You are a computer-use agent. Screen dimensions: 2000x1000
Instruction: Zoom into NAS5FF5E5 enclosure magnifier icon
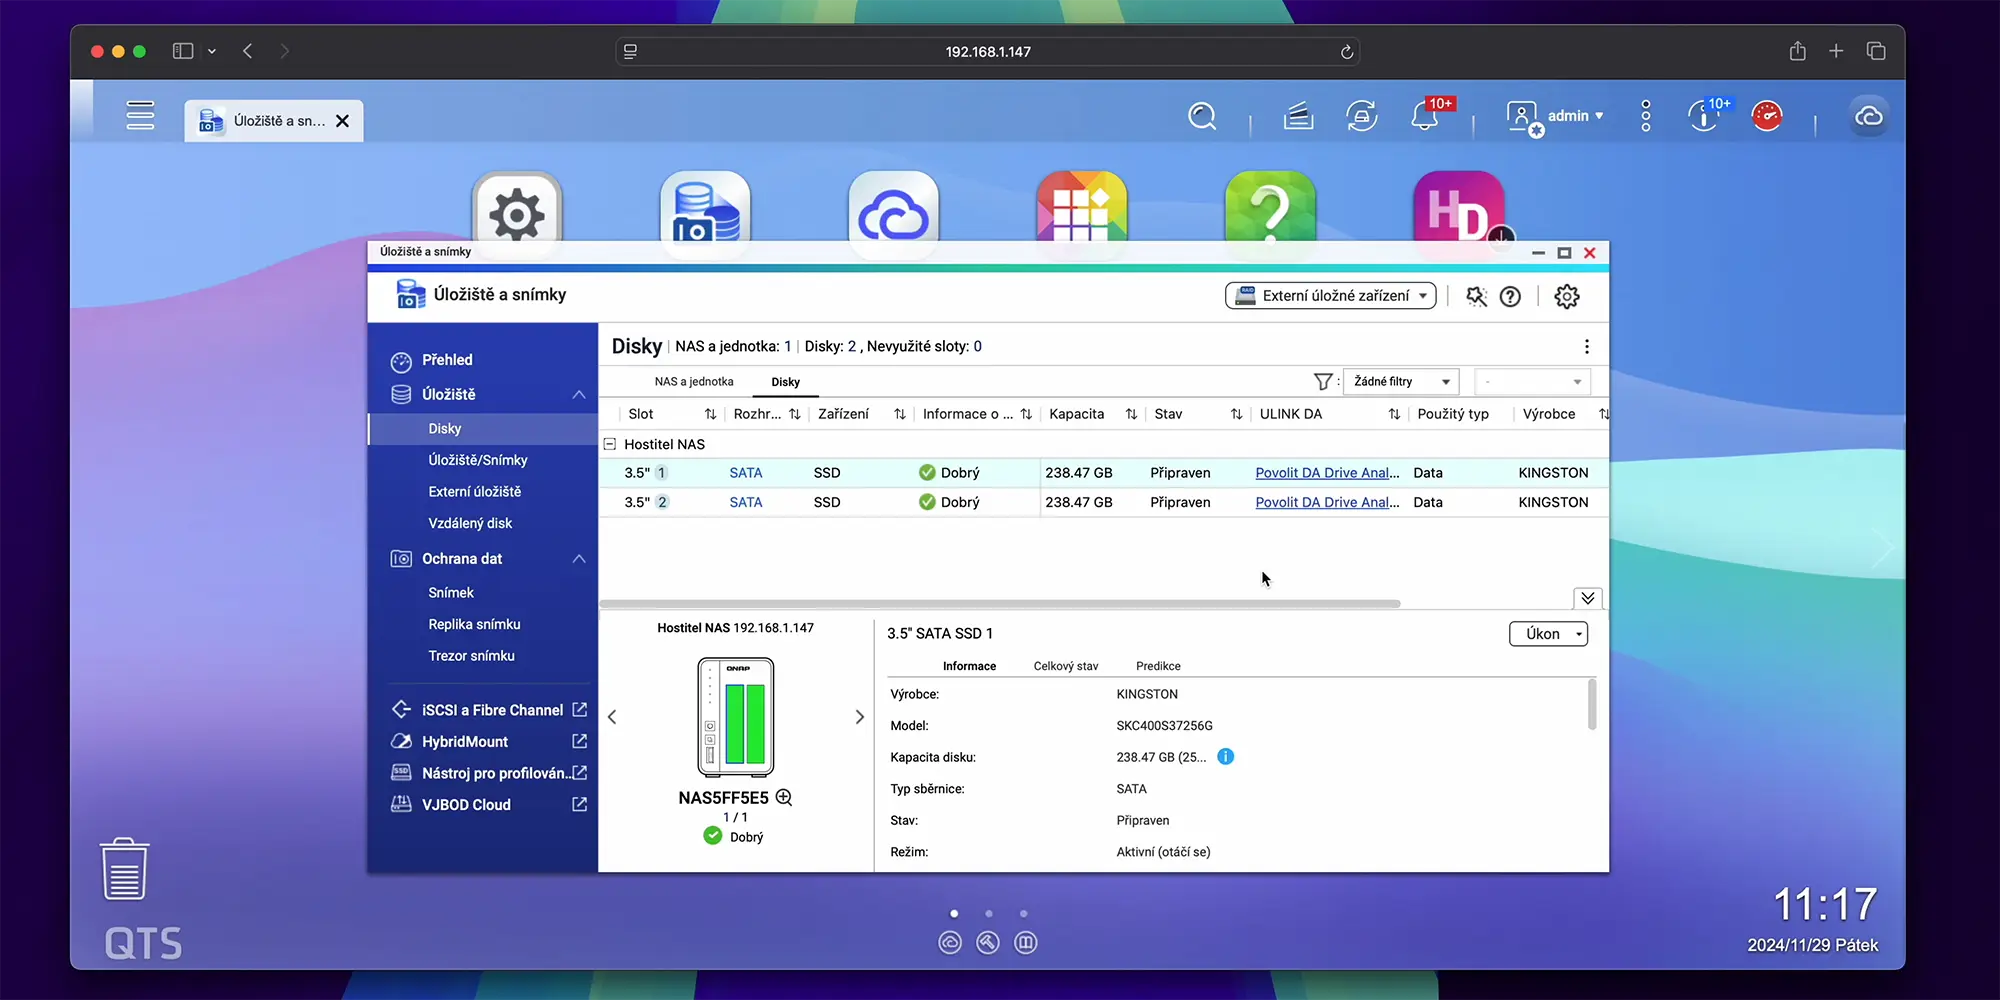[x=784, y=797]
